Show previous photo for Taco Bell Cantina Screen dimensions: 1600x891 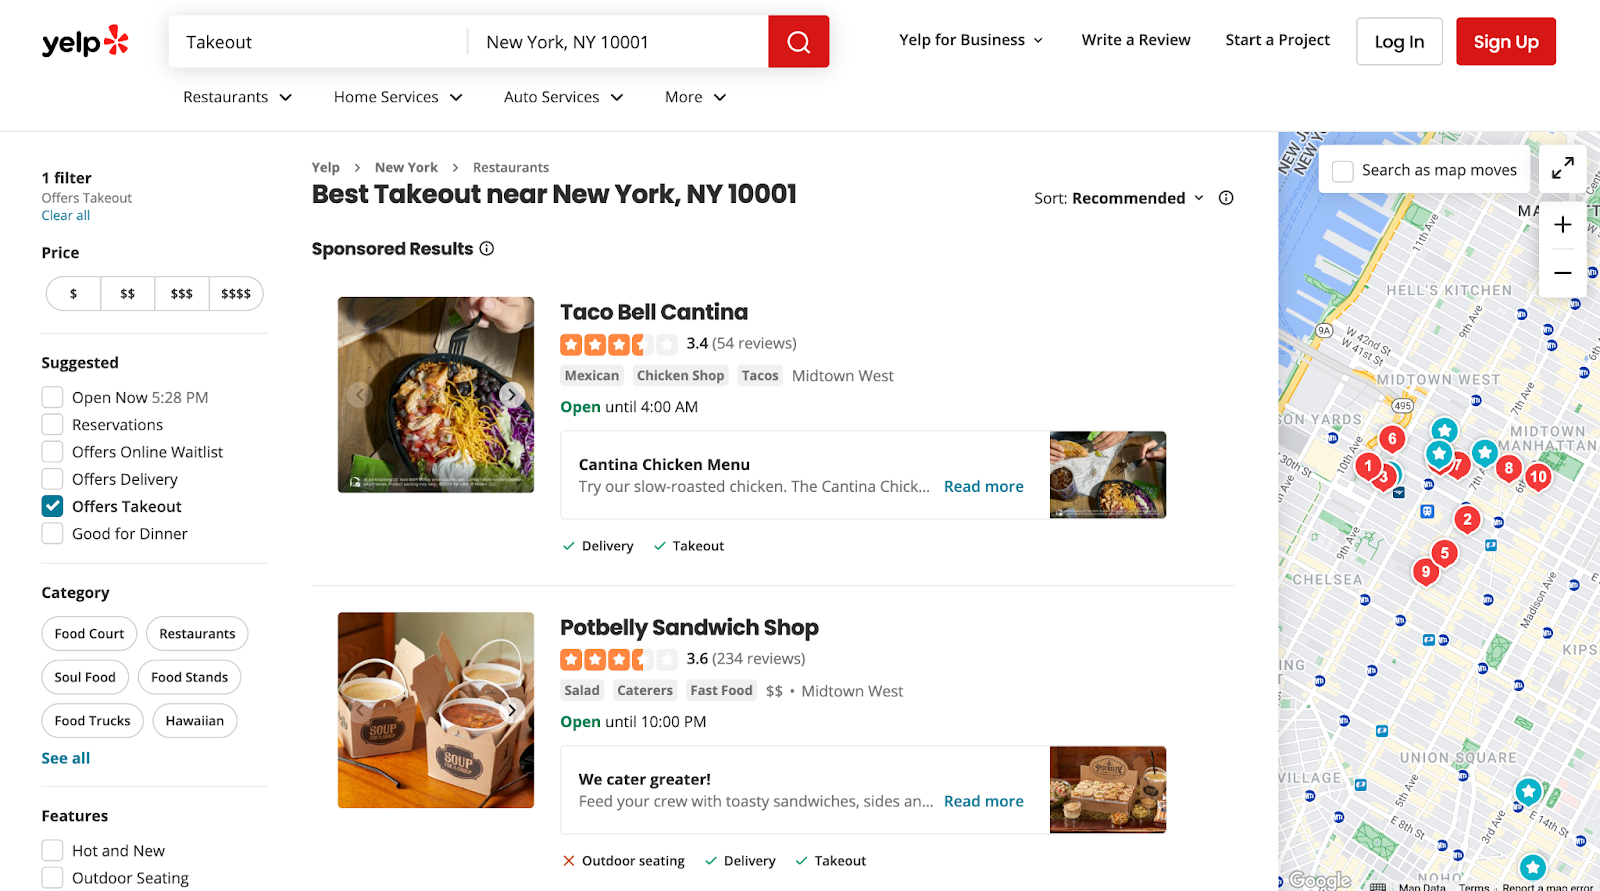click(360, 394)
